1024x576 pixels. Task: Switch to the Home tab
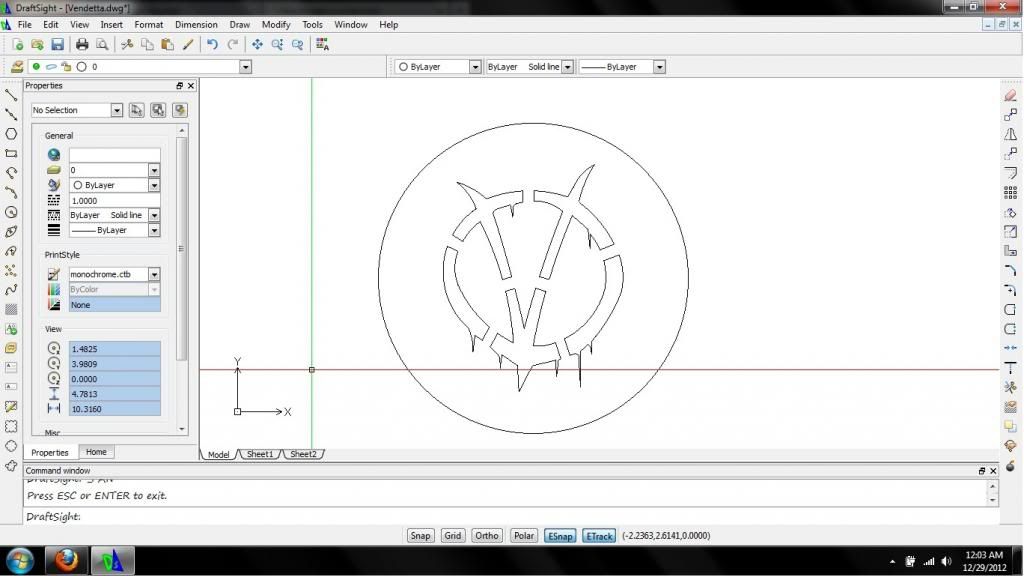pos(96,452)
